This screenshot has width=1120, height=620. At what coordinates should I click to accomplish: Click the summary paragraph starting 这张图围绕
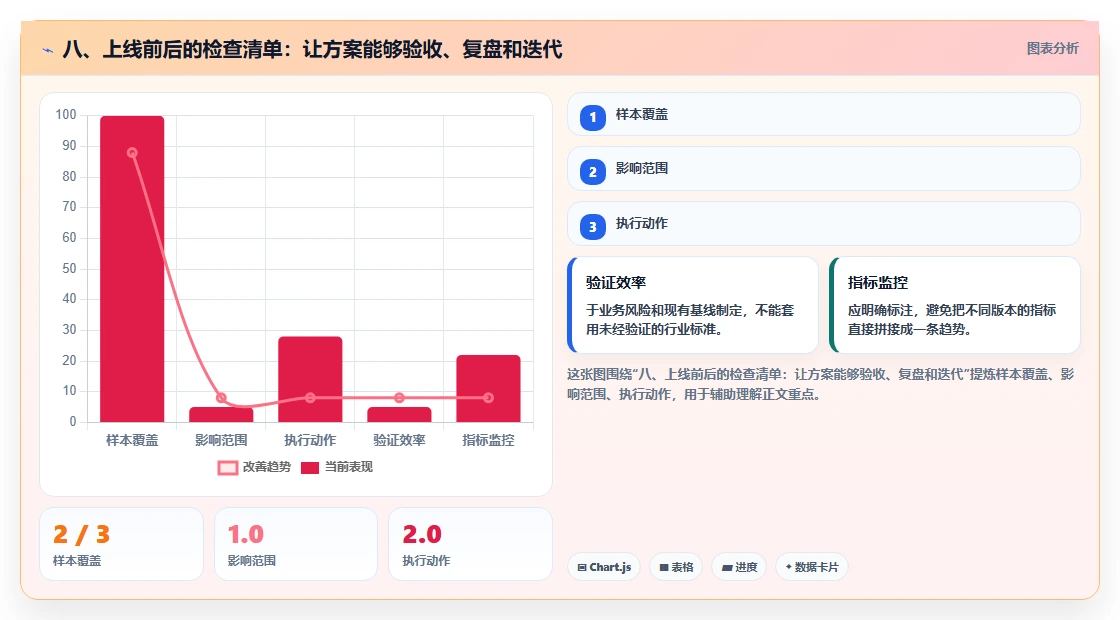pos(820,384)
